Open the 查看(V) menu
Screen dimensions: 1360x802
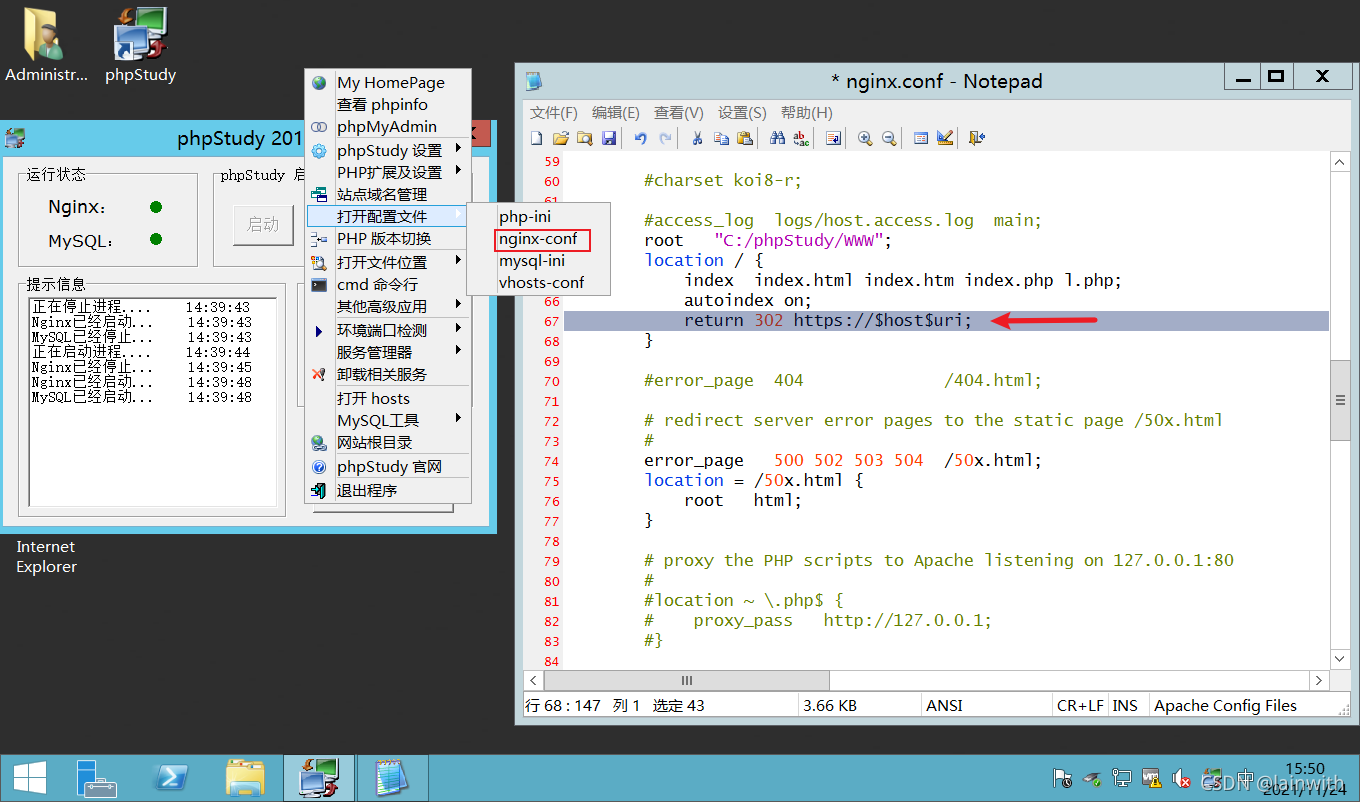[x=679, y=113]
